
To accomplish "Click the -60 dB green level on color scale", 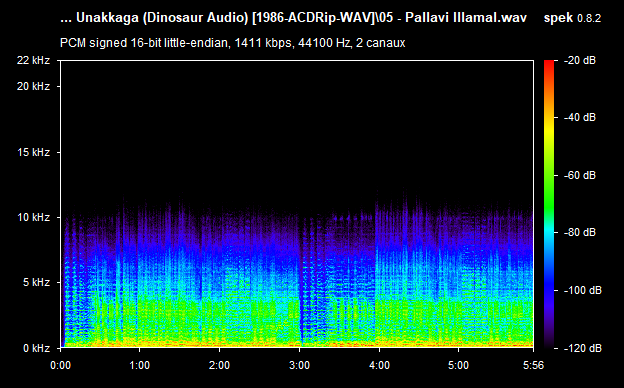I will (549, 175).
